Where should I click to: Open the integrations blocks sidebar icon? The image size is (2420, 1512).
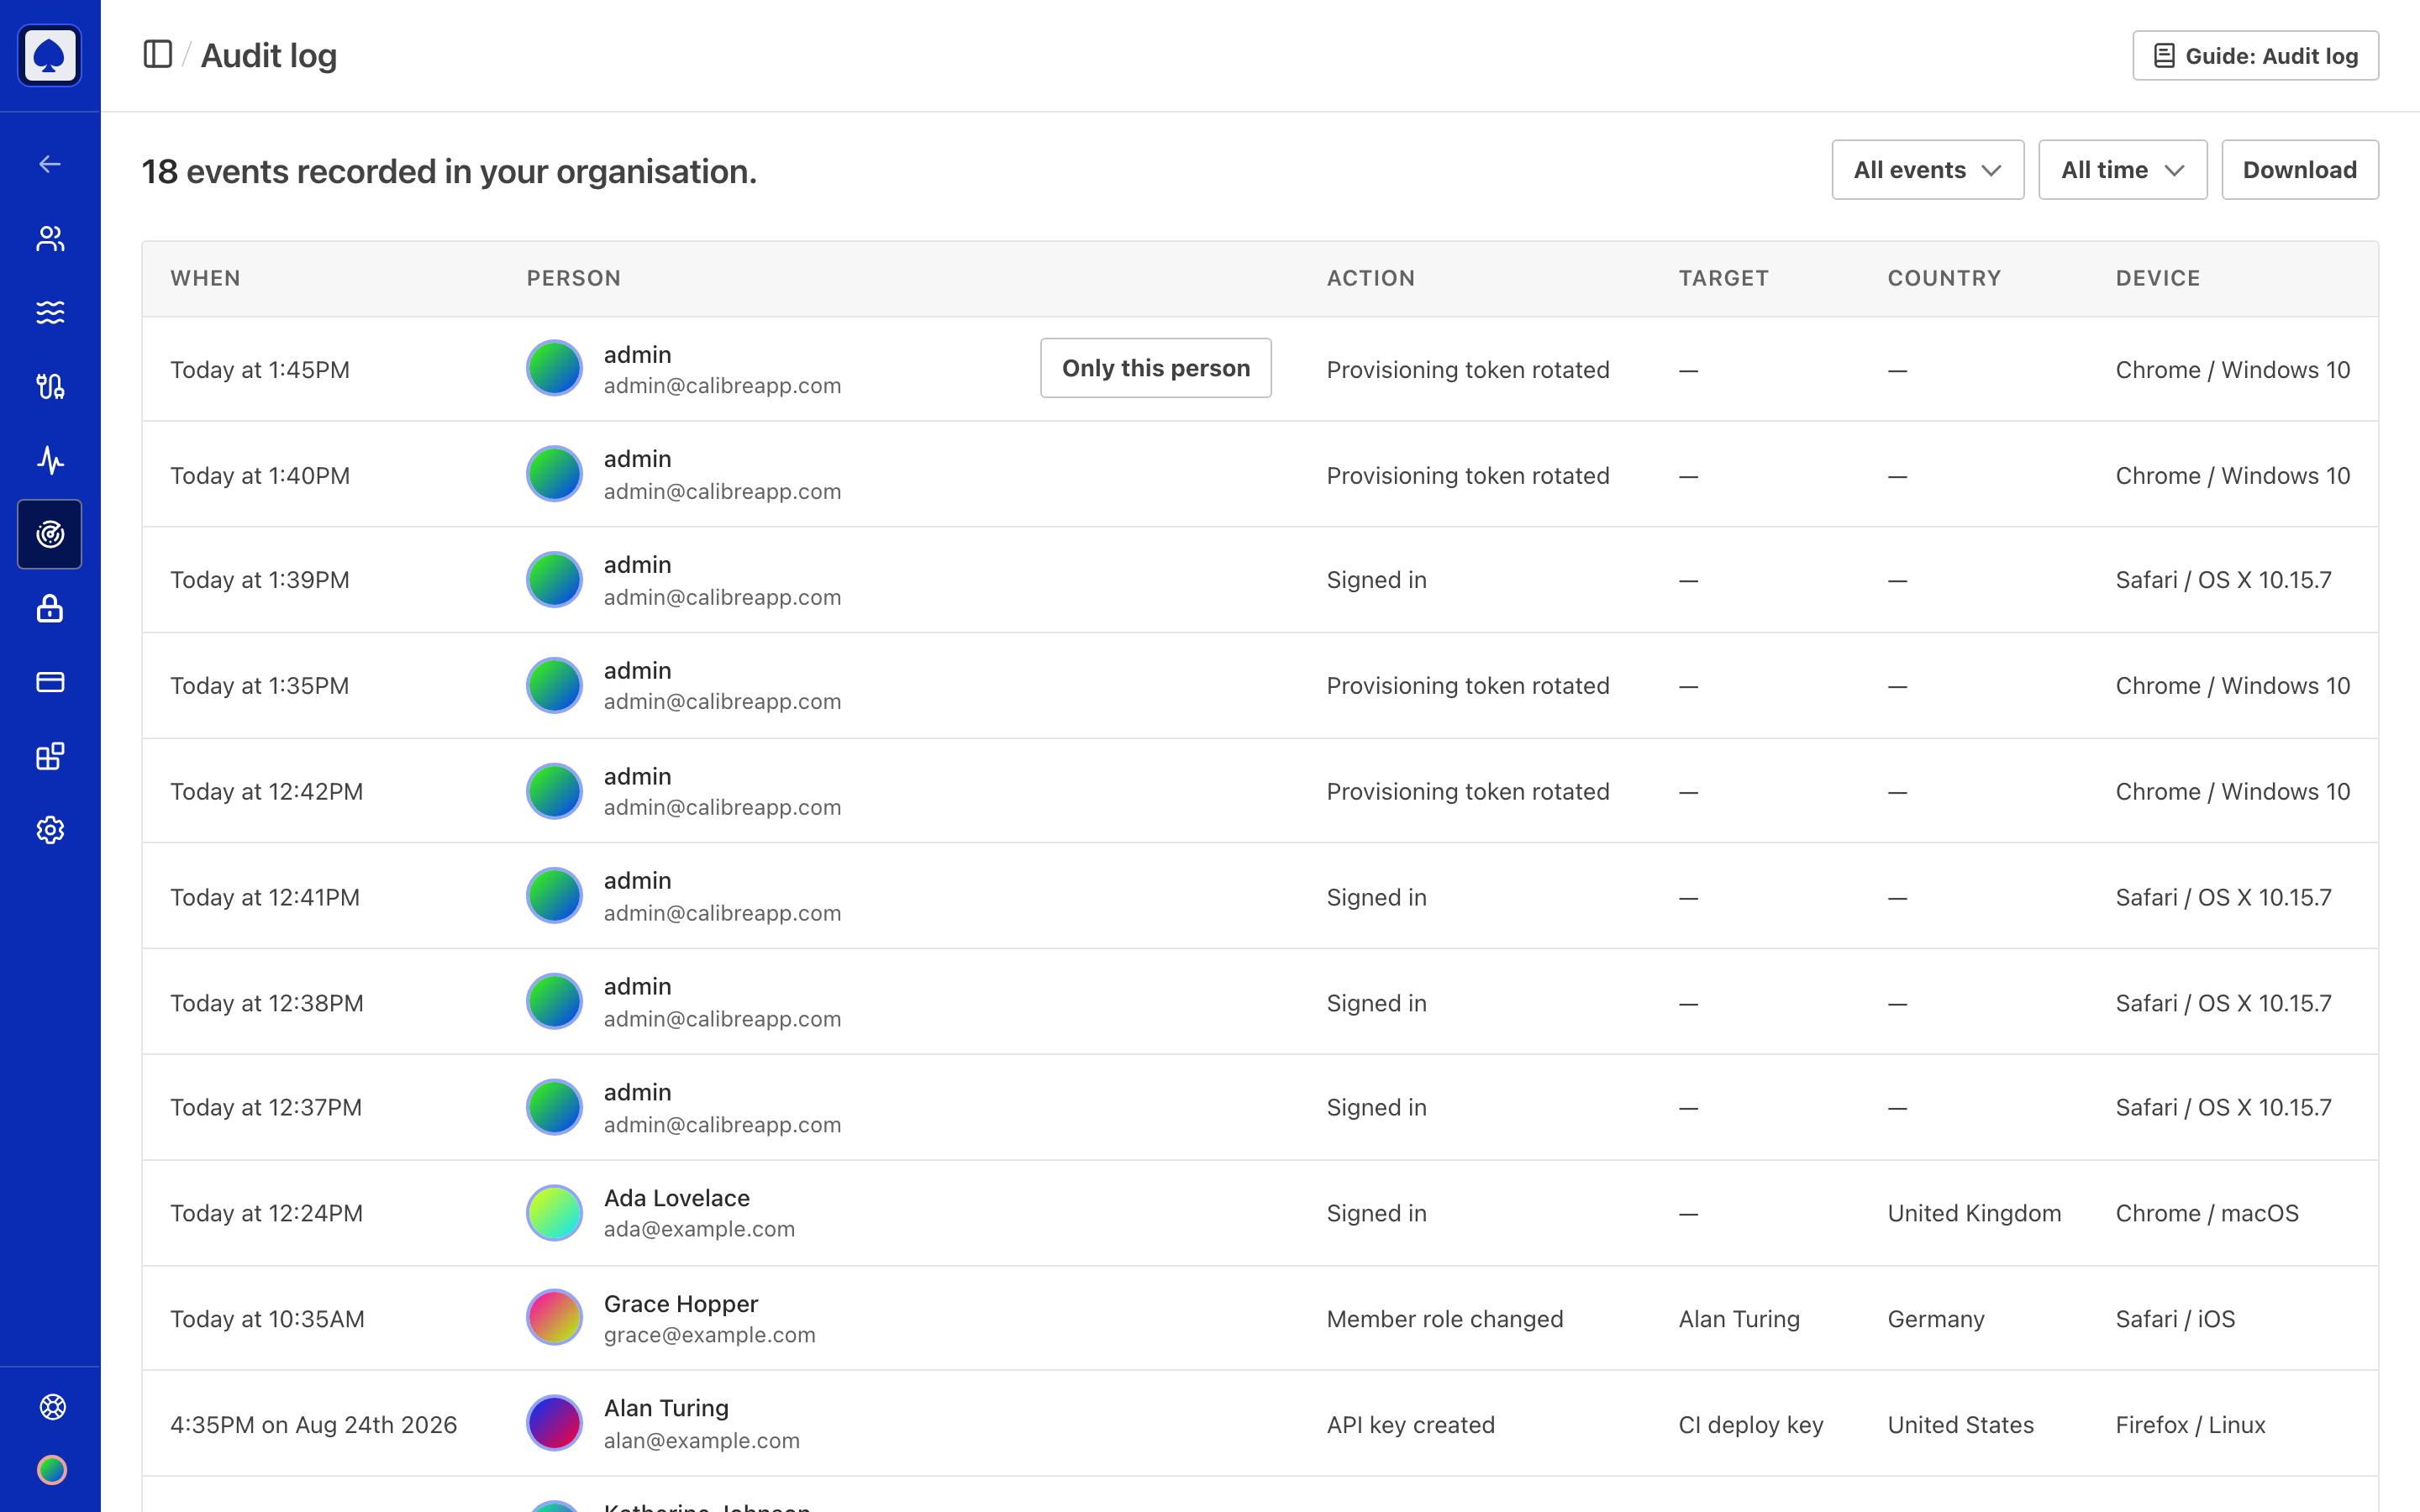point(50,756)
